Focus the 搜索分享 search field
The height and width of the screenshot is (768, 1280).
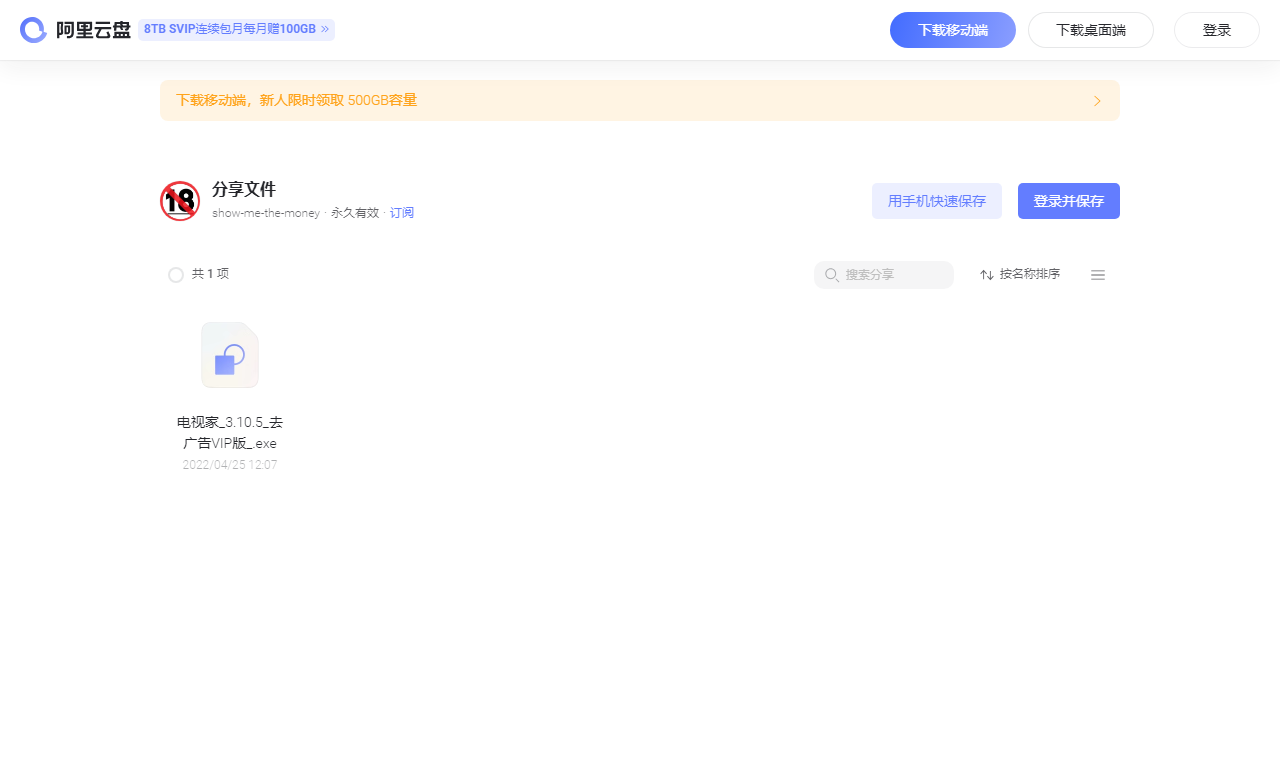coord(884,275)
